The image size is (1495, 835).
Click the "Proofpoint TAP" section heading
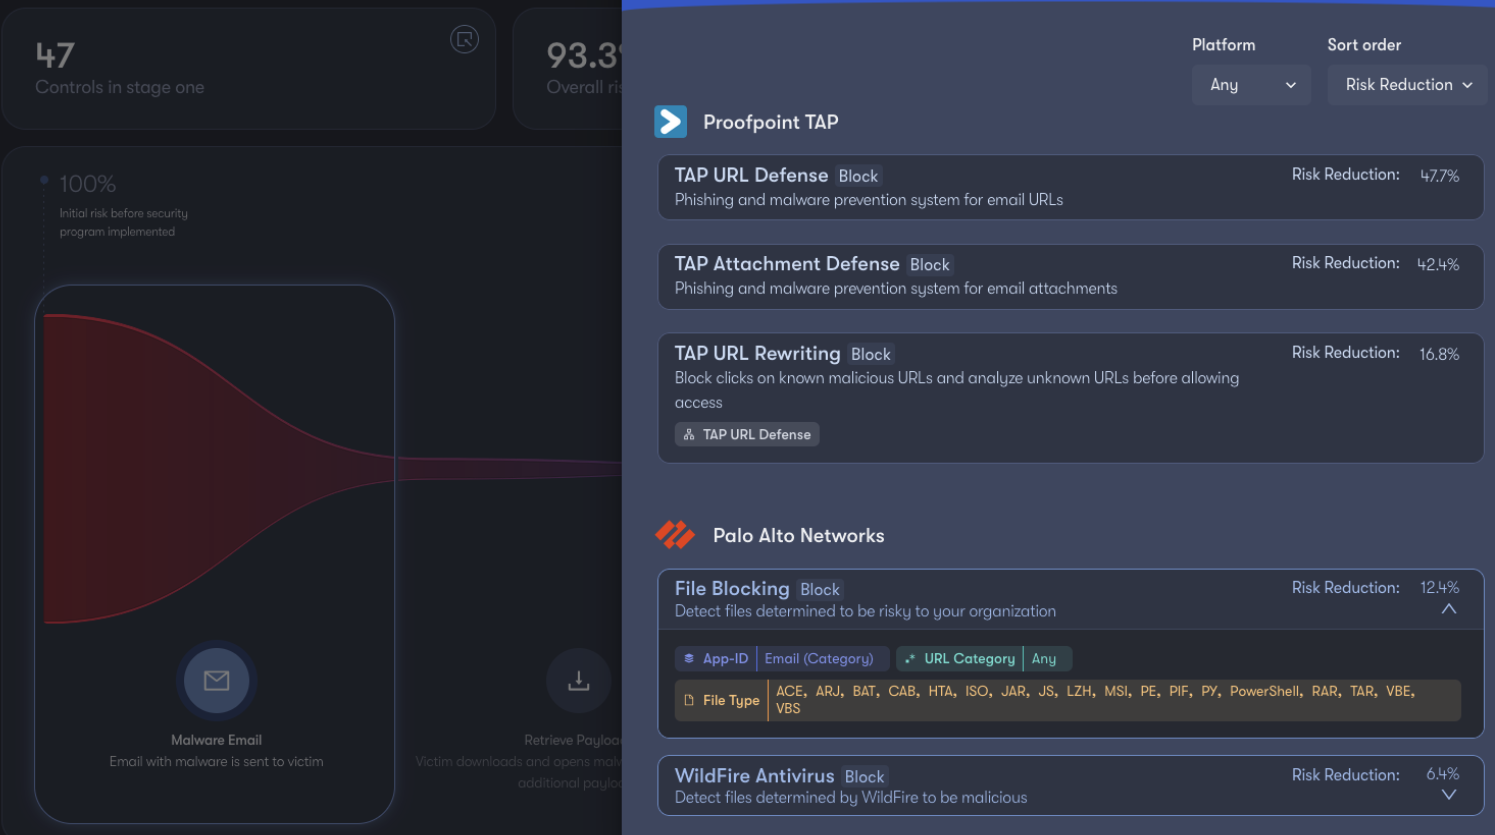point(770,122)
